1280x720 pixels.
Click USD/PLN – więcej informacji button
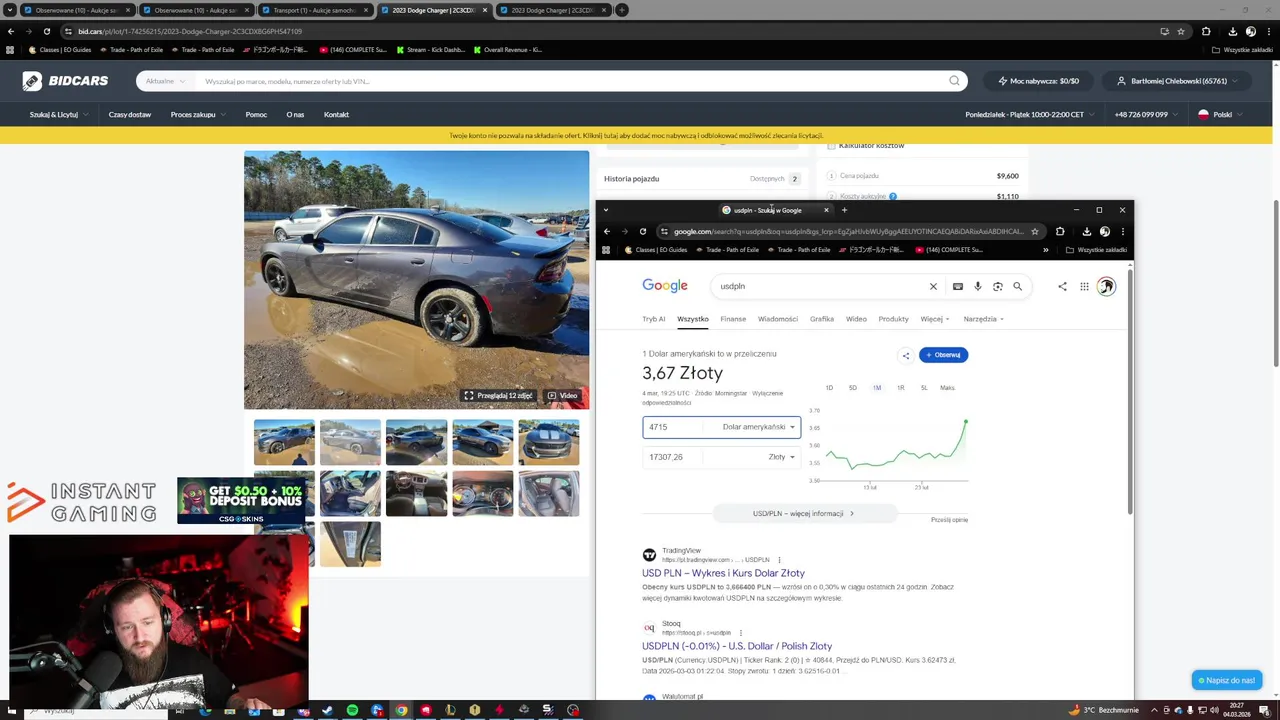tap(803, 513)
